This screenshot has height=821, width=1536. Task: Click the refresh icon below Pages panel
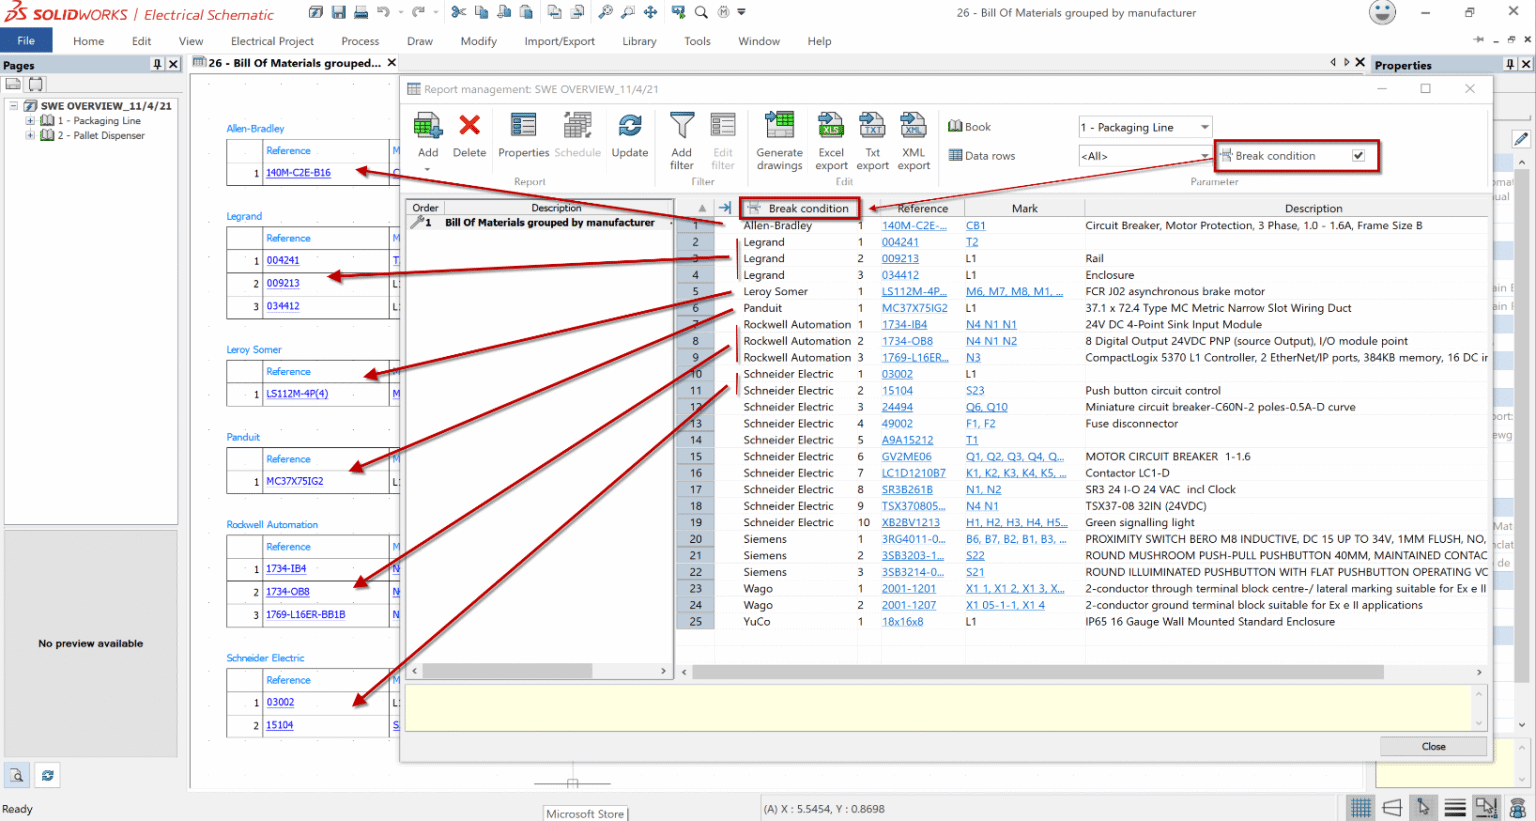click(47, 775)
